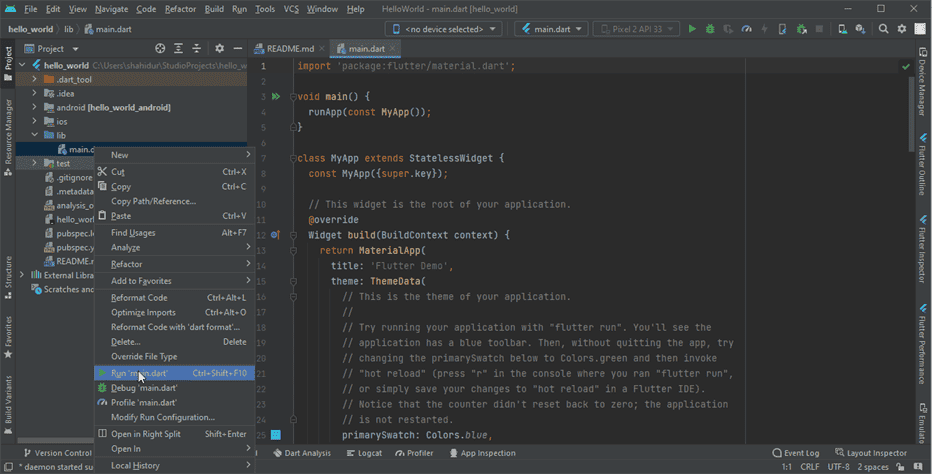Click the Select Opened File target icon
932x474 pixels.
point(160,48)
